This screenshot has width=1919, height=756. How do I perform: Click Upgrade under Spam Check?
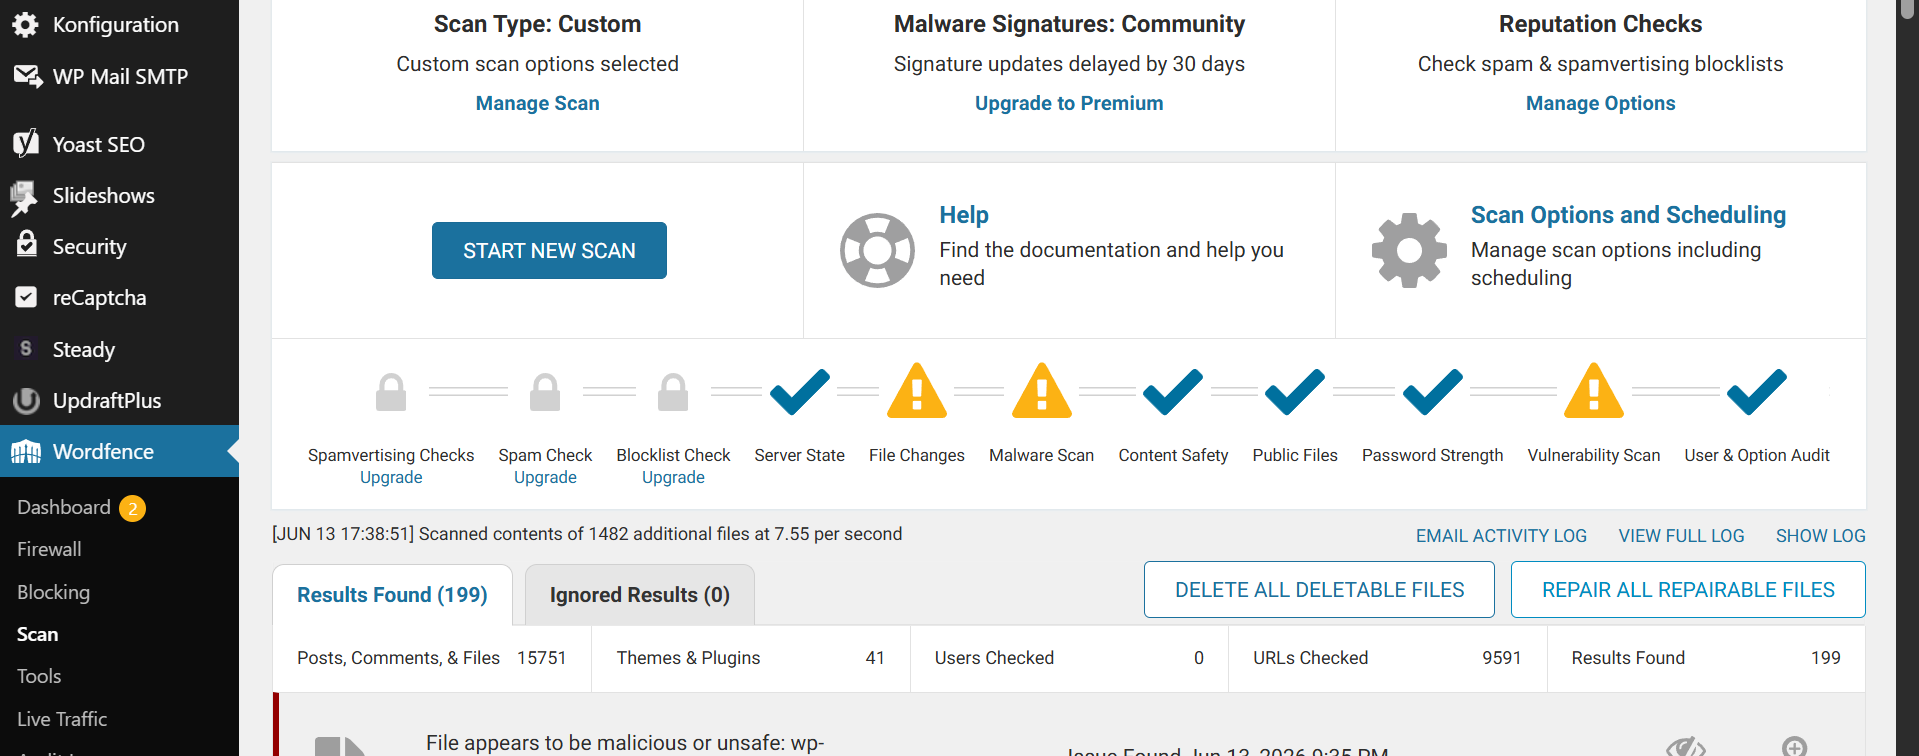545,477
